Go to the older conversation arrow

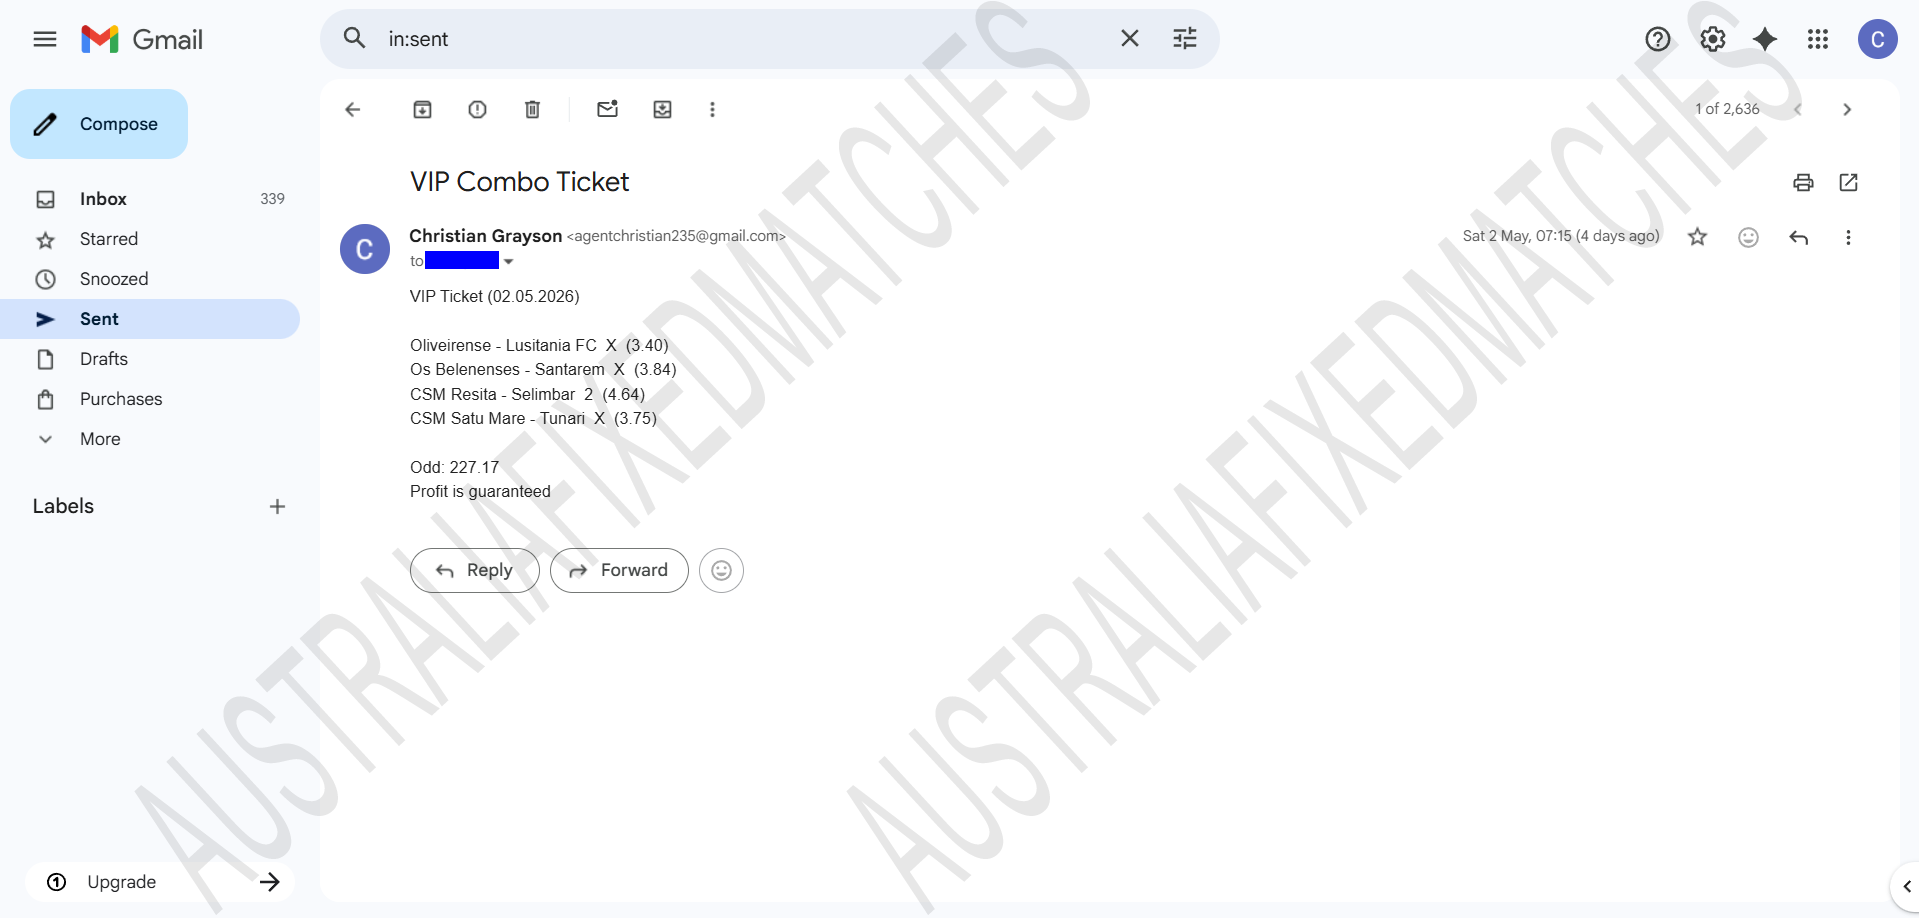1847,109
